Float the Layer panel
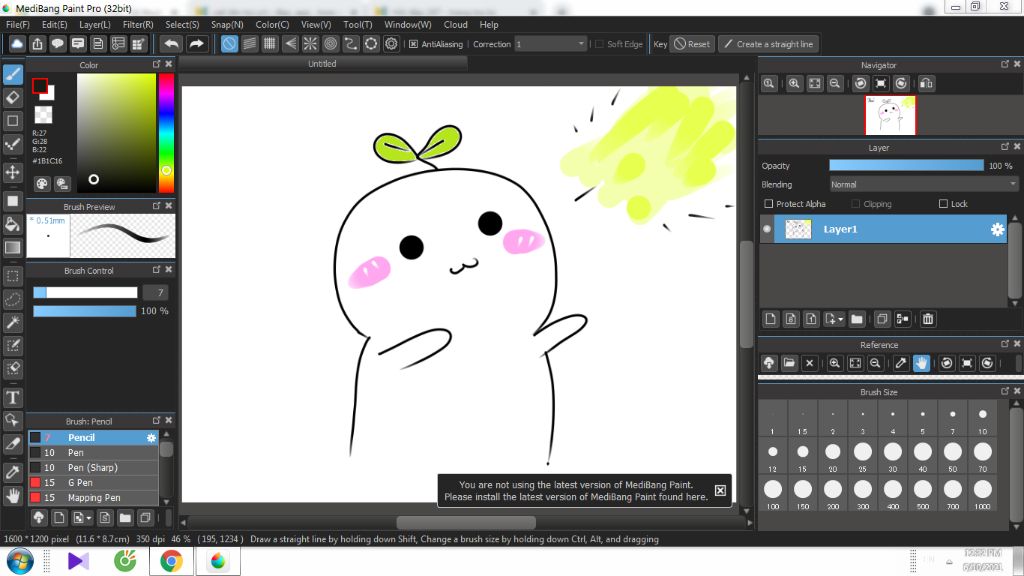Viewport: 1024px width, 576px height. [x=1004, y=147]
